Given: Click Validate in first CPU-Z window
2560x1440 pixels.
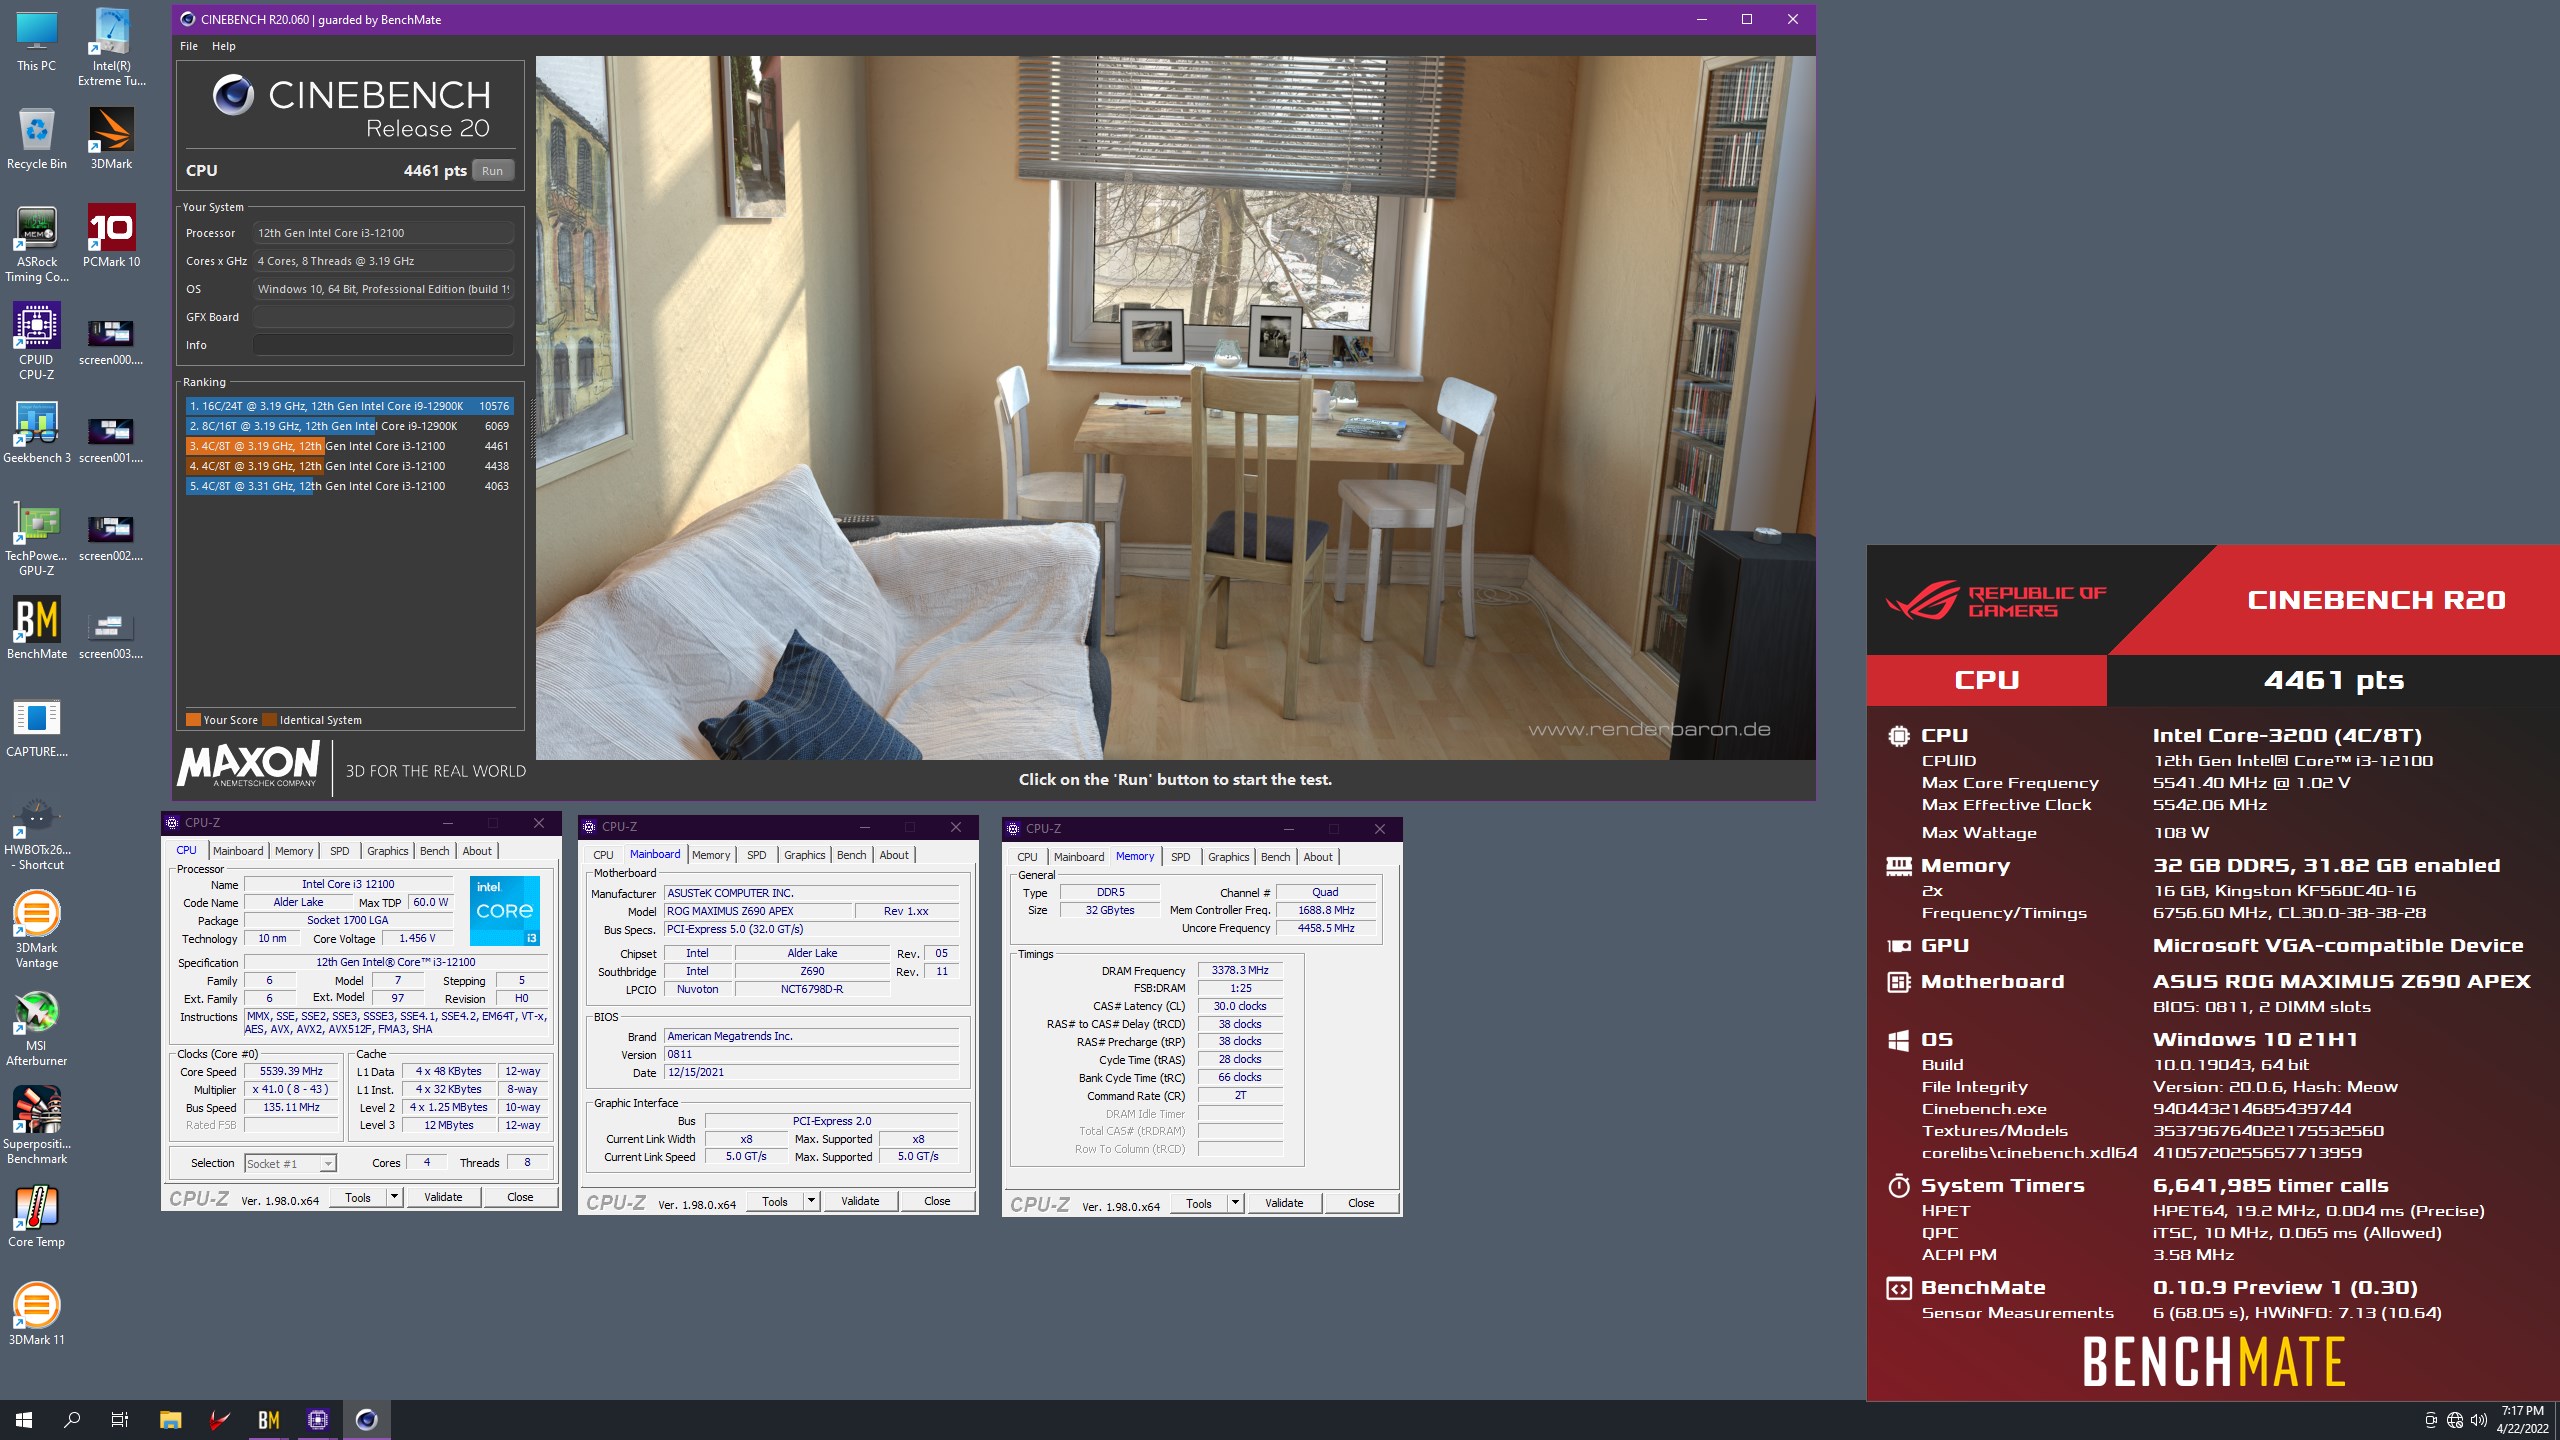Looking at the screenshot, I should (x=443, y=1197).
